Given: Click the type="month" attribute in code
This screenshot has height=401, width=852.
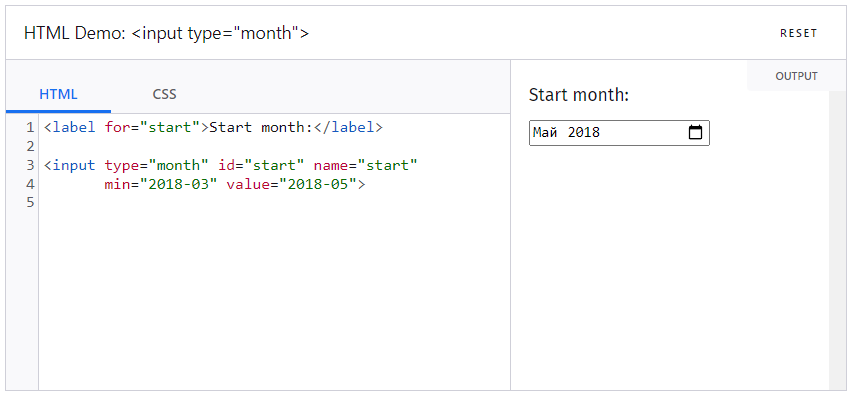Looking at the screenshot, I should (x=156, y=165).
